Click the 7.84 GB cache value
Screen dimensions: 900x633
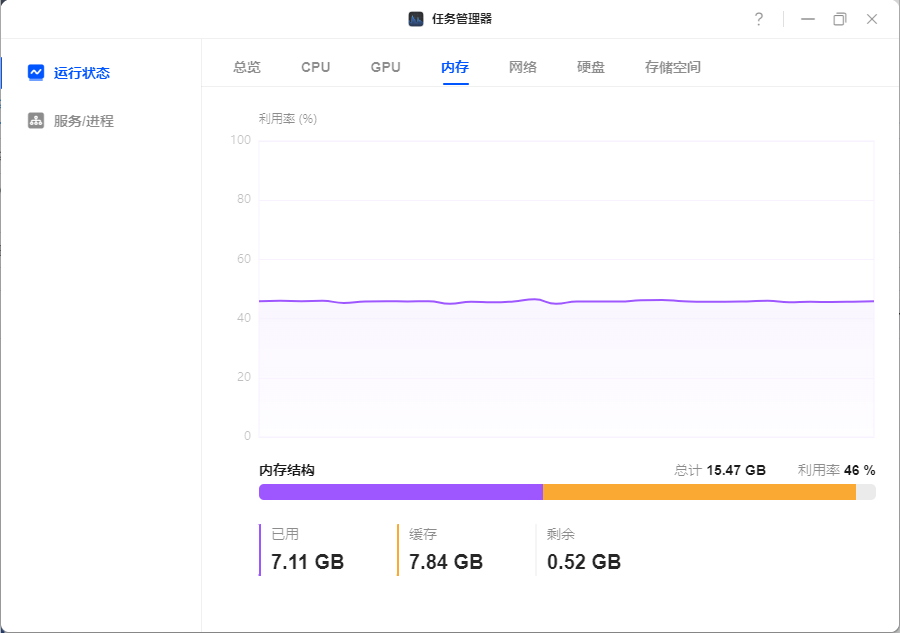(x=446, y=562)
